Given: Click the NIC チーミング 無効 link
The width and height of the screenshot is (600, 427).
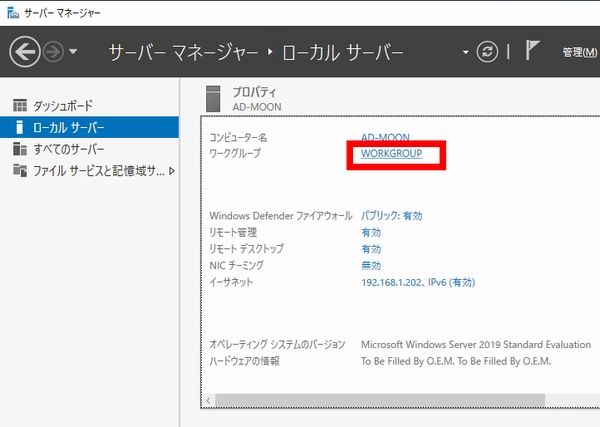Looking at the screenshot, I should (x=371, y=266).
